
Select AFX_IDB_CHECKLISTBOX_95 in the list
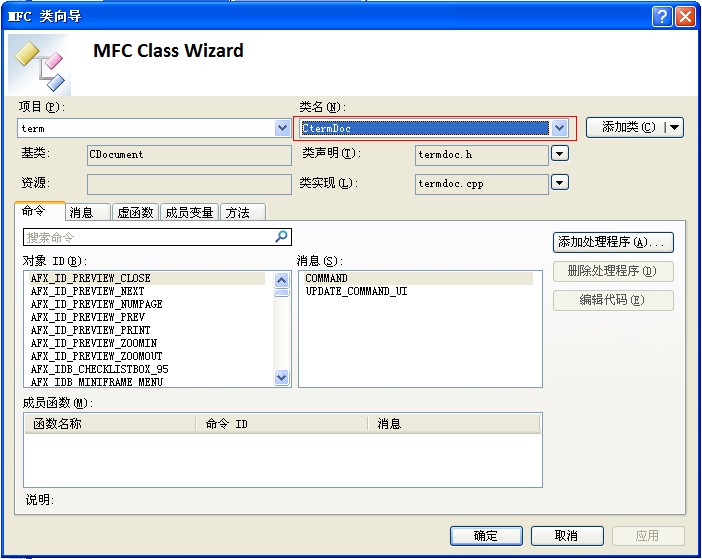(x=147, y=369)
